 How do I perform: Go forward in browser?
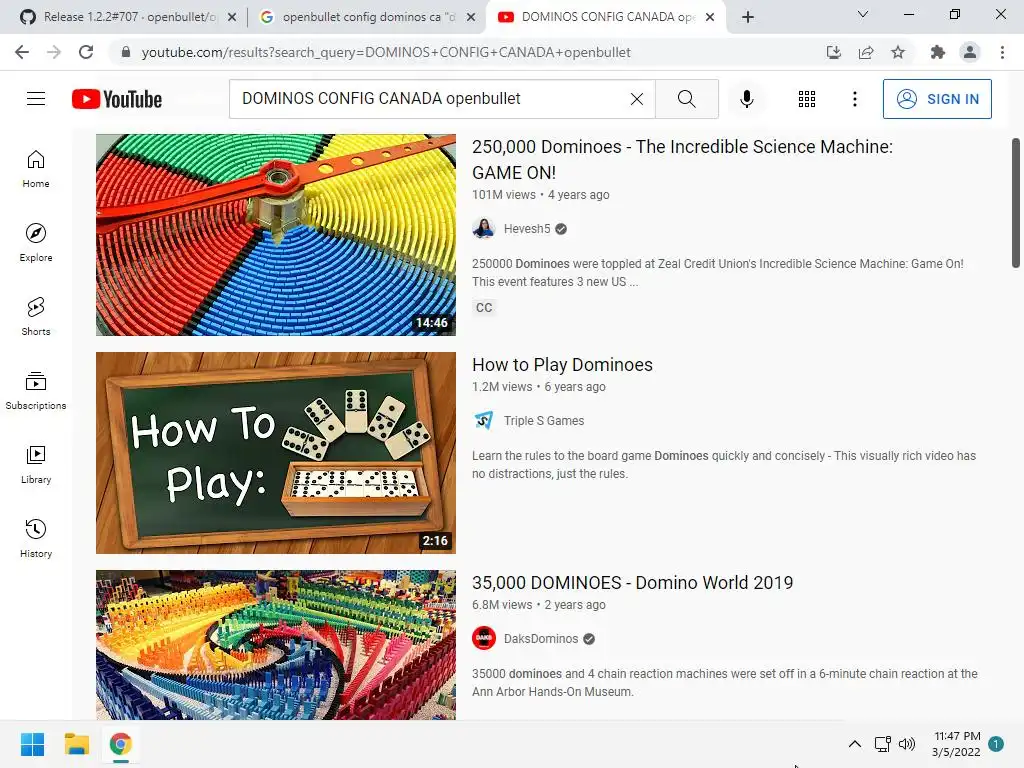pos(54,52)
